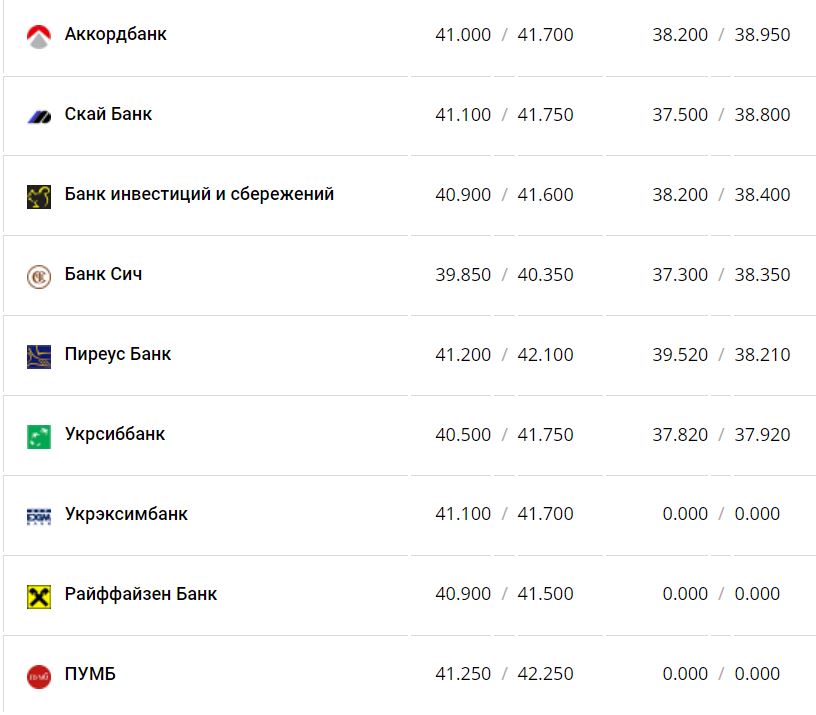This screenshot has height=715, width=816.
Task: Open the Укрэксимбанк link
Action: [126, 514]
